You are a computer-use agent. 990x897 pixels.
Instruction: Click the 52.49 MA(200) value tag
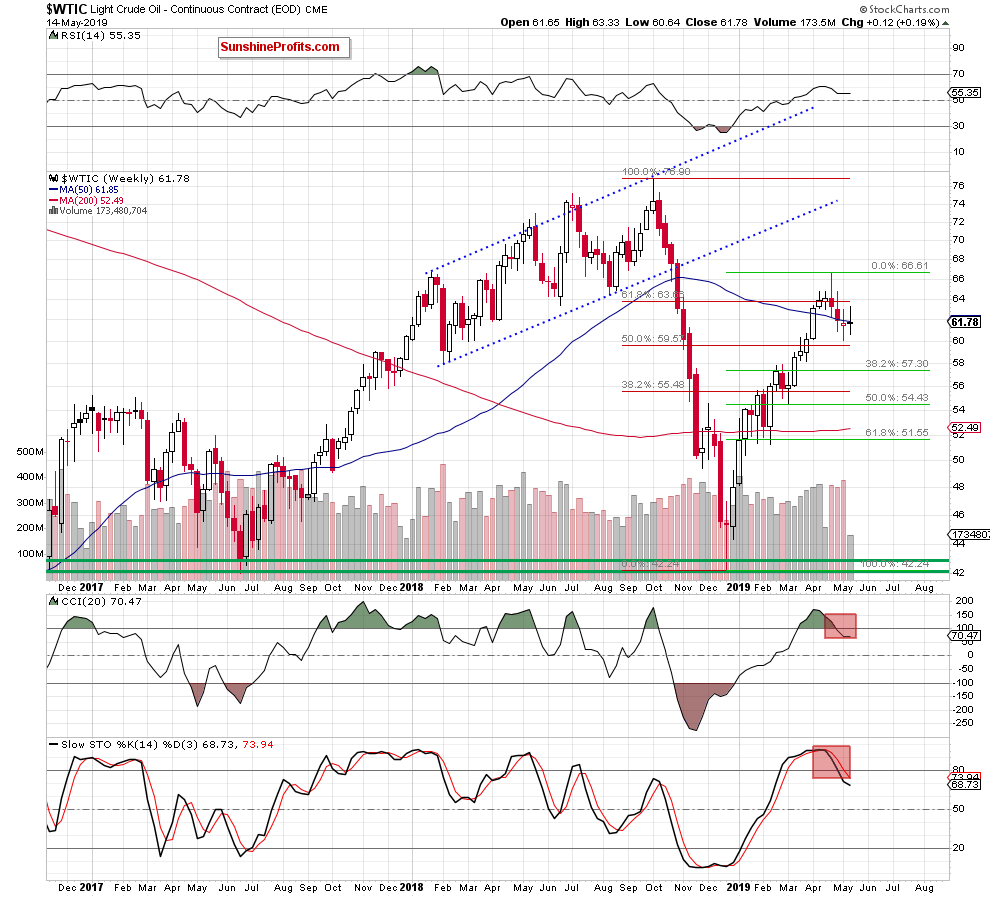tap(965, 427)
